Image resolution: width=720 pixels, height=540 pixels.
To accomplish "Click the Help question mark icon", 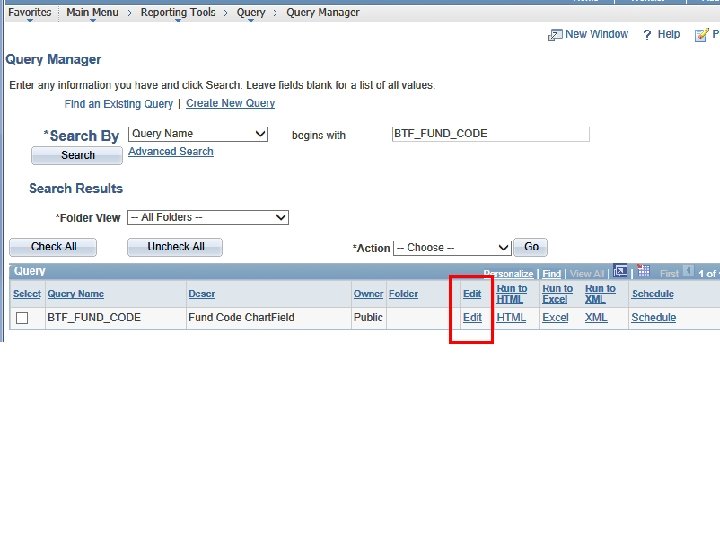I will (647, 35).
